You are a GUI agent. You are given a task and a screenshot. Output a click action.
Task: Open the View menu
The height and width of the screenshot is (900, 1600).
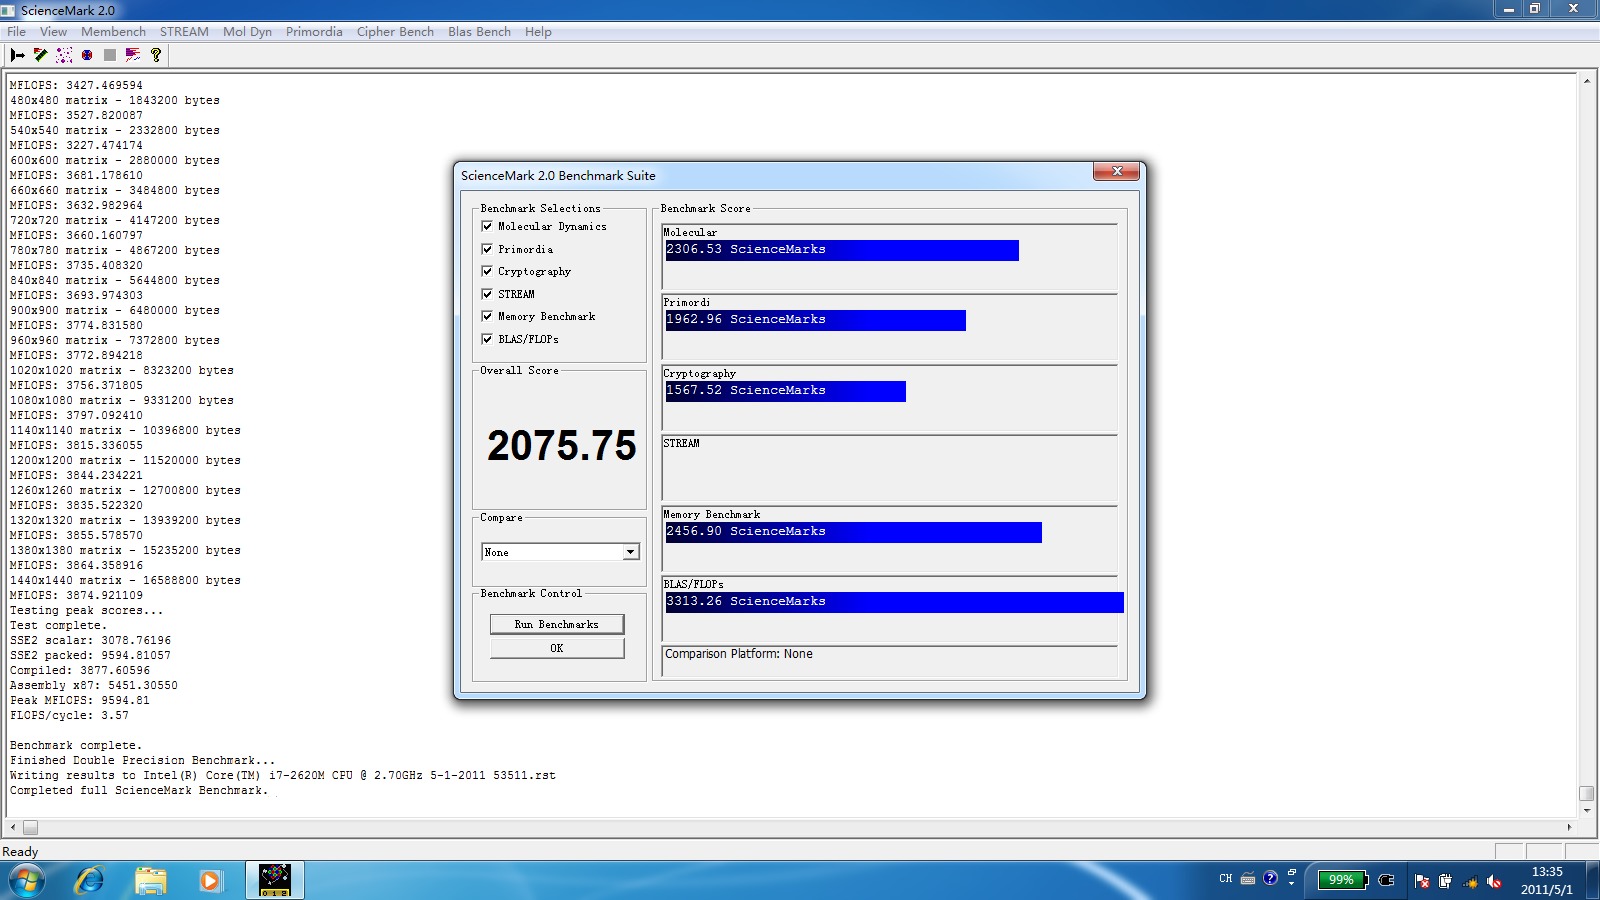pyautogui.click(x=53, y=31)
